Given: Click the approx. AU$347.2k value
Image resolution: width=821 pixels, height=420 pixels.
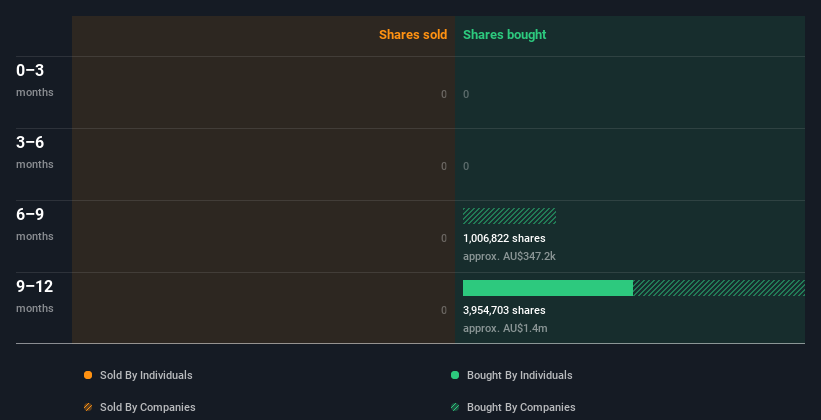Looking at the screenshot, I should click(509, 257).
